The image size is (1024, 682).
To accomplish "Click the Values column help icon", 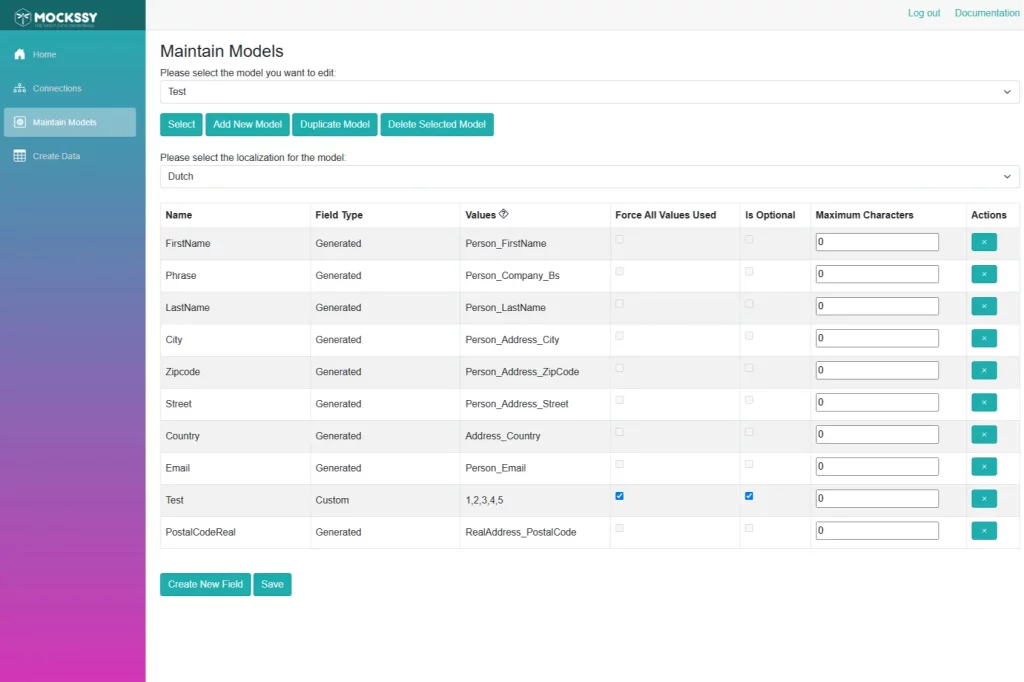I will (504, 214).
